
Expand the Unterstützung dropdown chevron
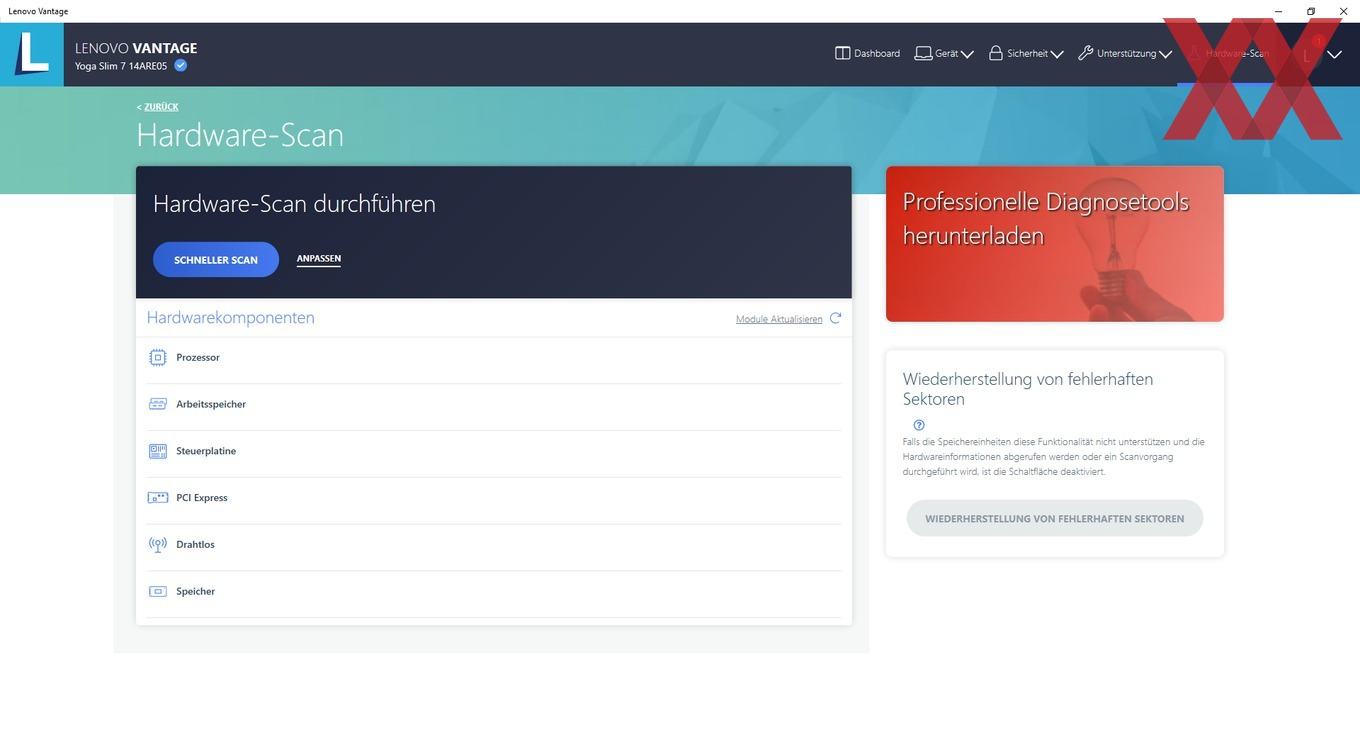(x=1165, y=55)
